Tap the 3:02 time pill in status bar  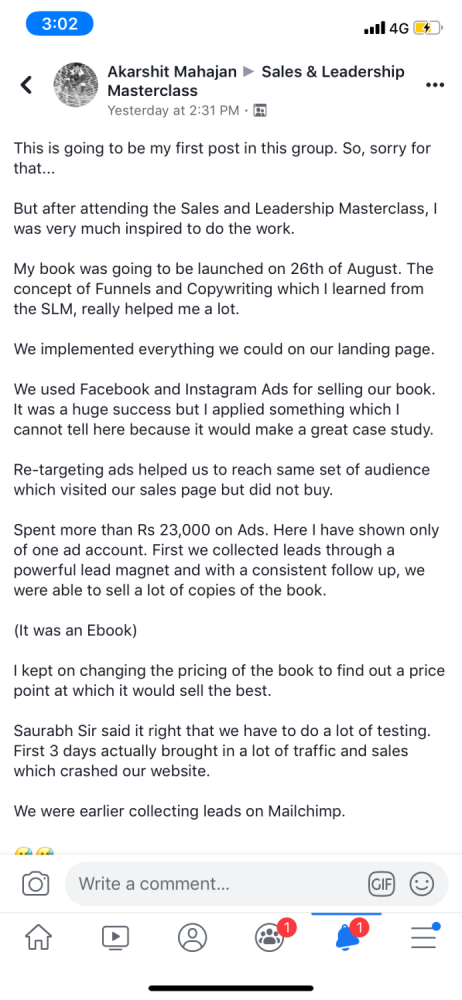coord(59,24)
